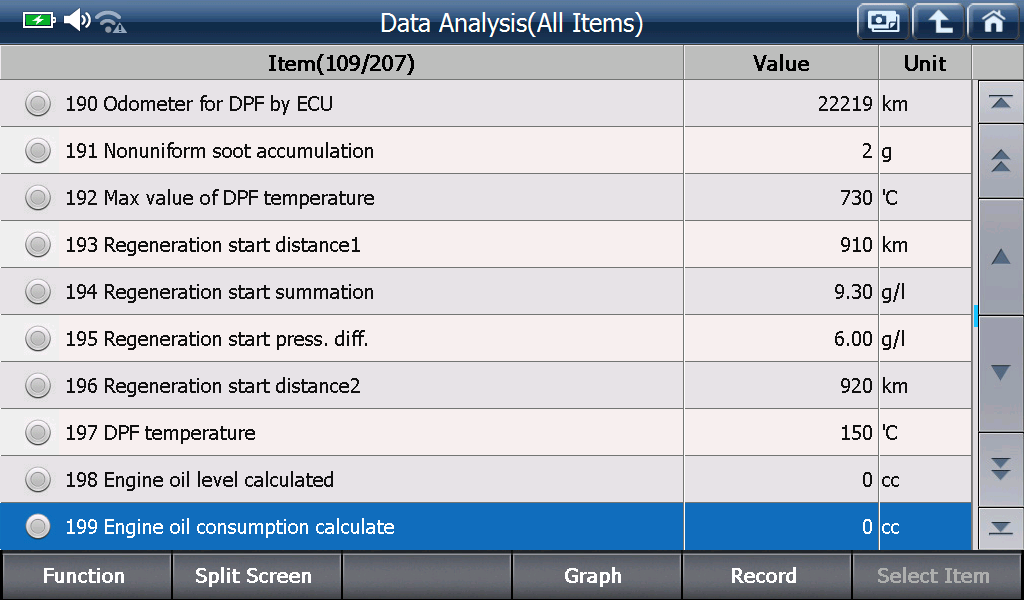1024x600 pixels.
Task: Move up one row with single up-arrow
Action: (1000, 257)
